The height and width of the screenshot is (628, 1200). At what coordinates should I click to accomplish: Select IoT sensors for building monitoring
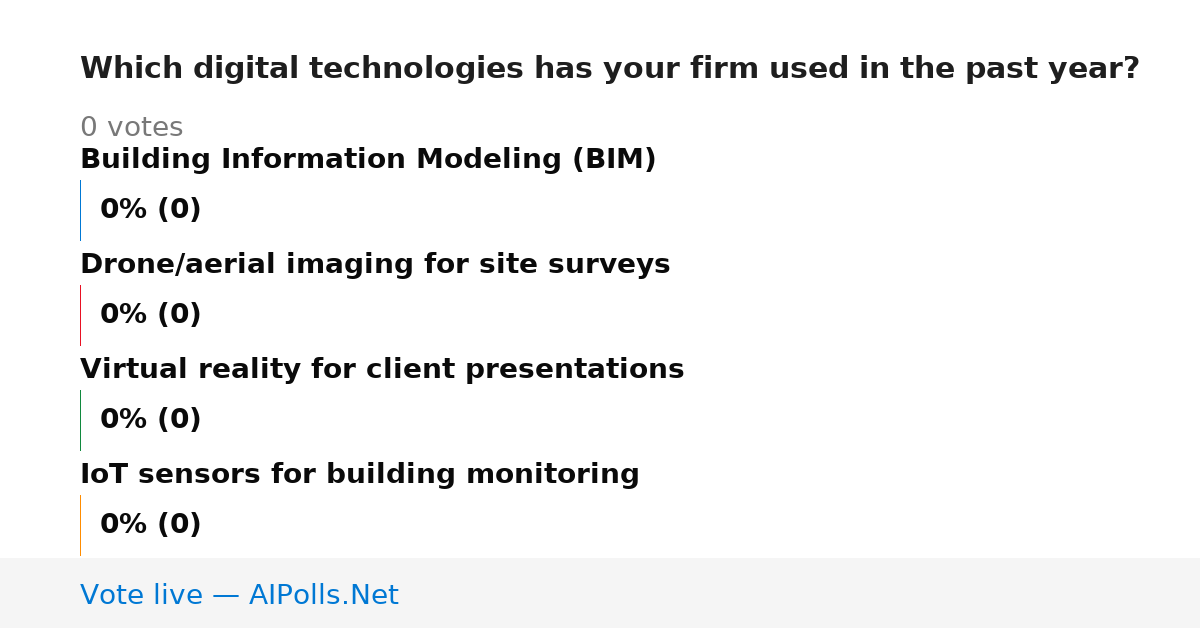[x=360, y=475]
